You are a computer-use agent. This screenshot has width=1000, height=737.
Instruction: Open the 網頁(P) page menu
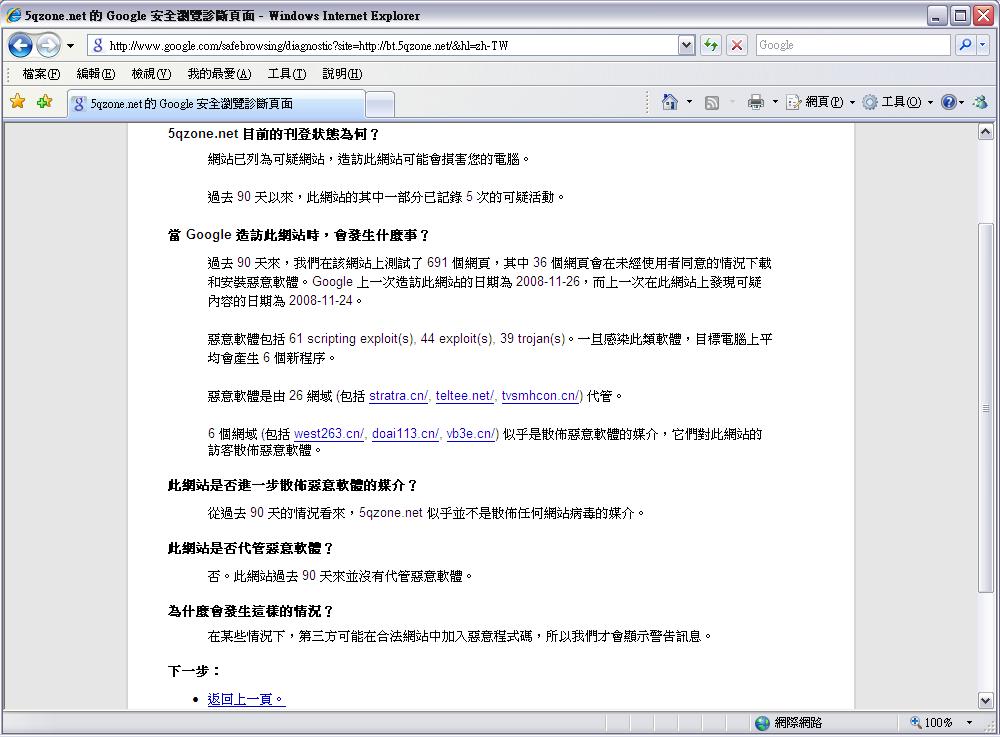820,102
